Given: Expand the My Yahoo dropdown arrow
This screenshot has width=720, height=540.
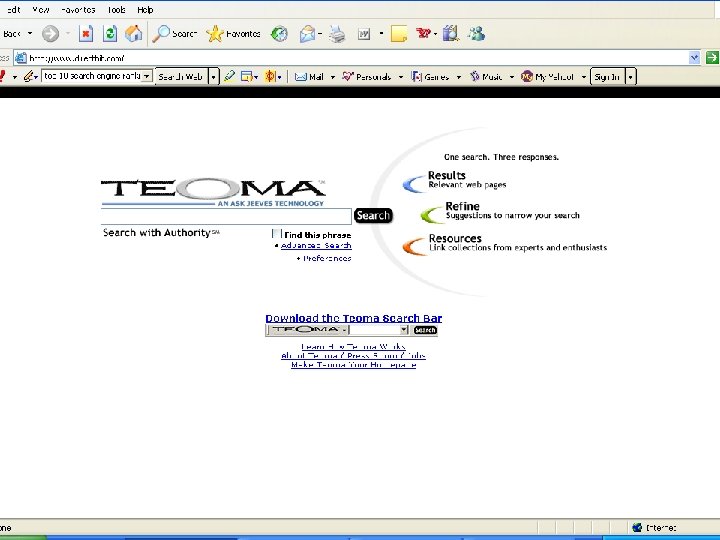Looking at the screenshot, I should [584, 77].
